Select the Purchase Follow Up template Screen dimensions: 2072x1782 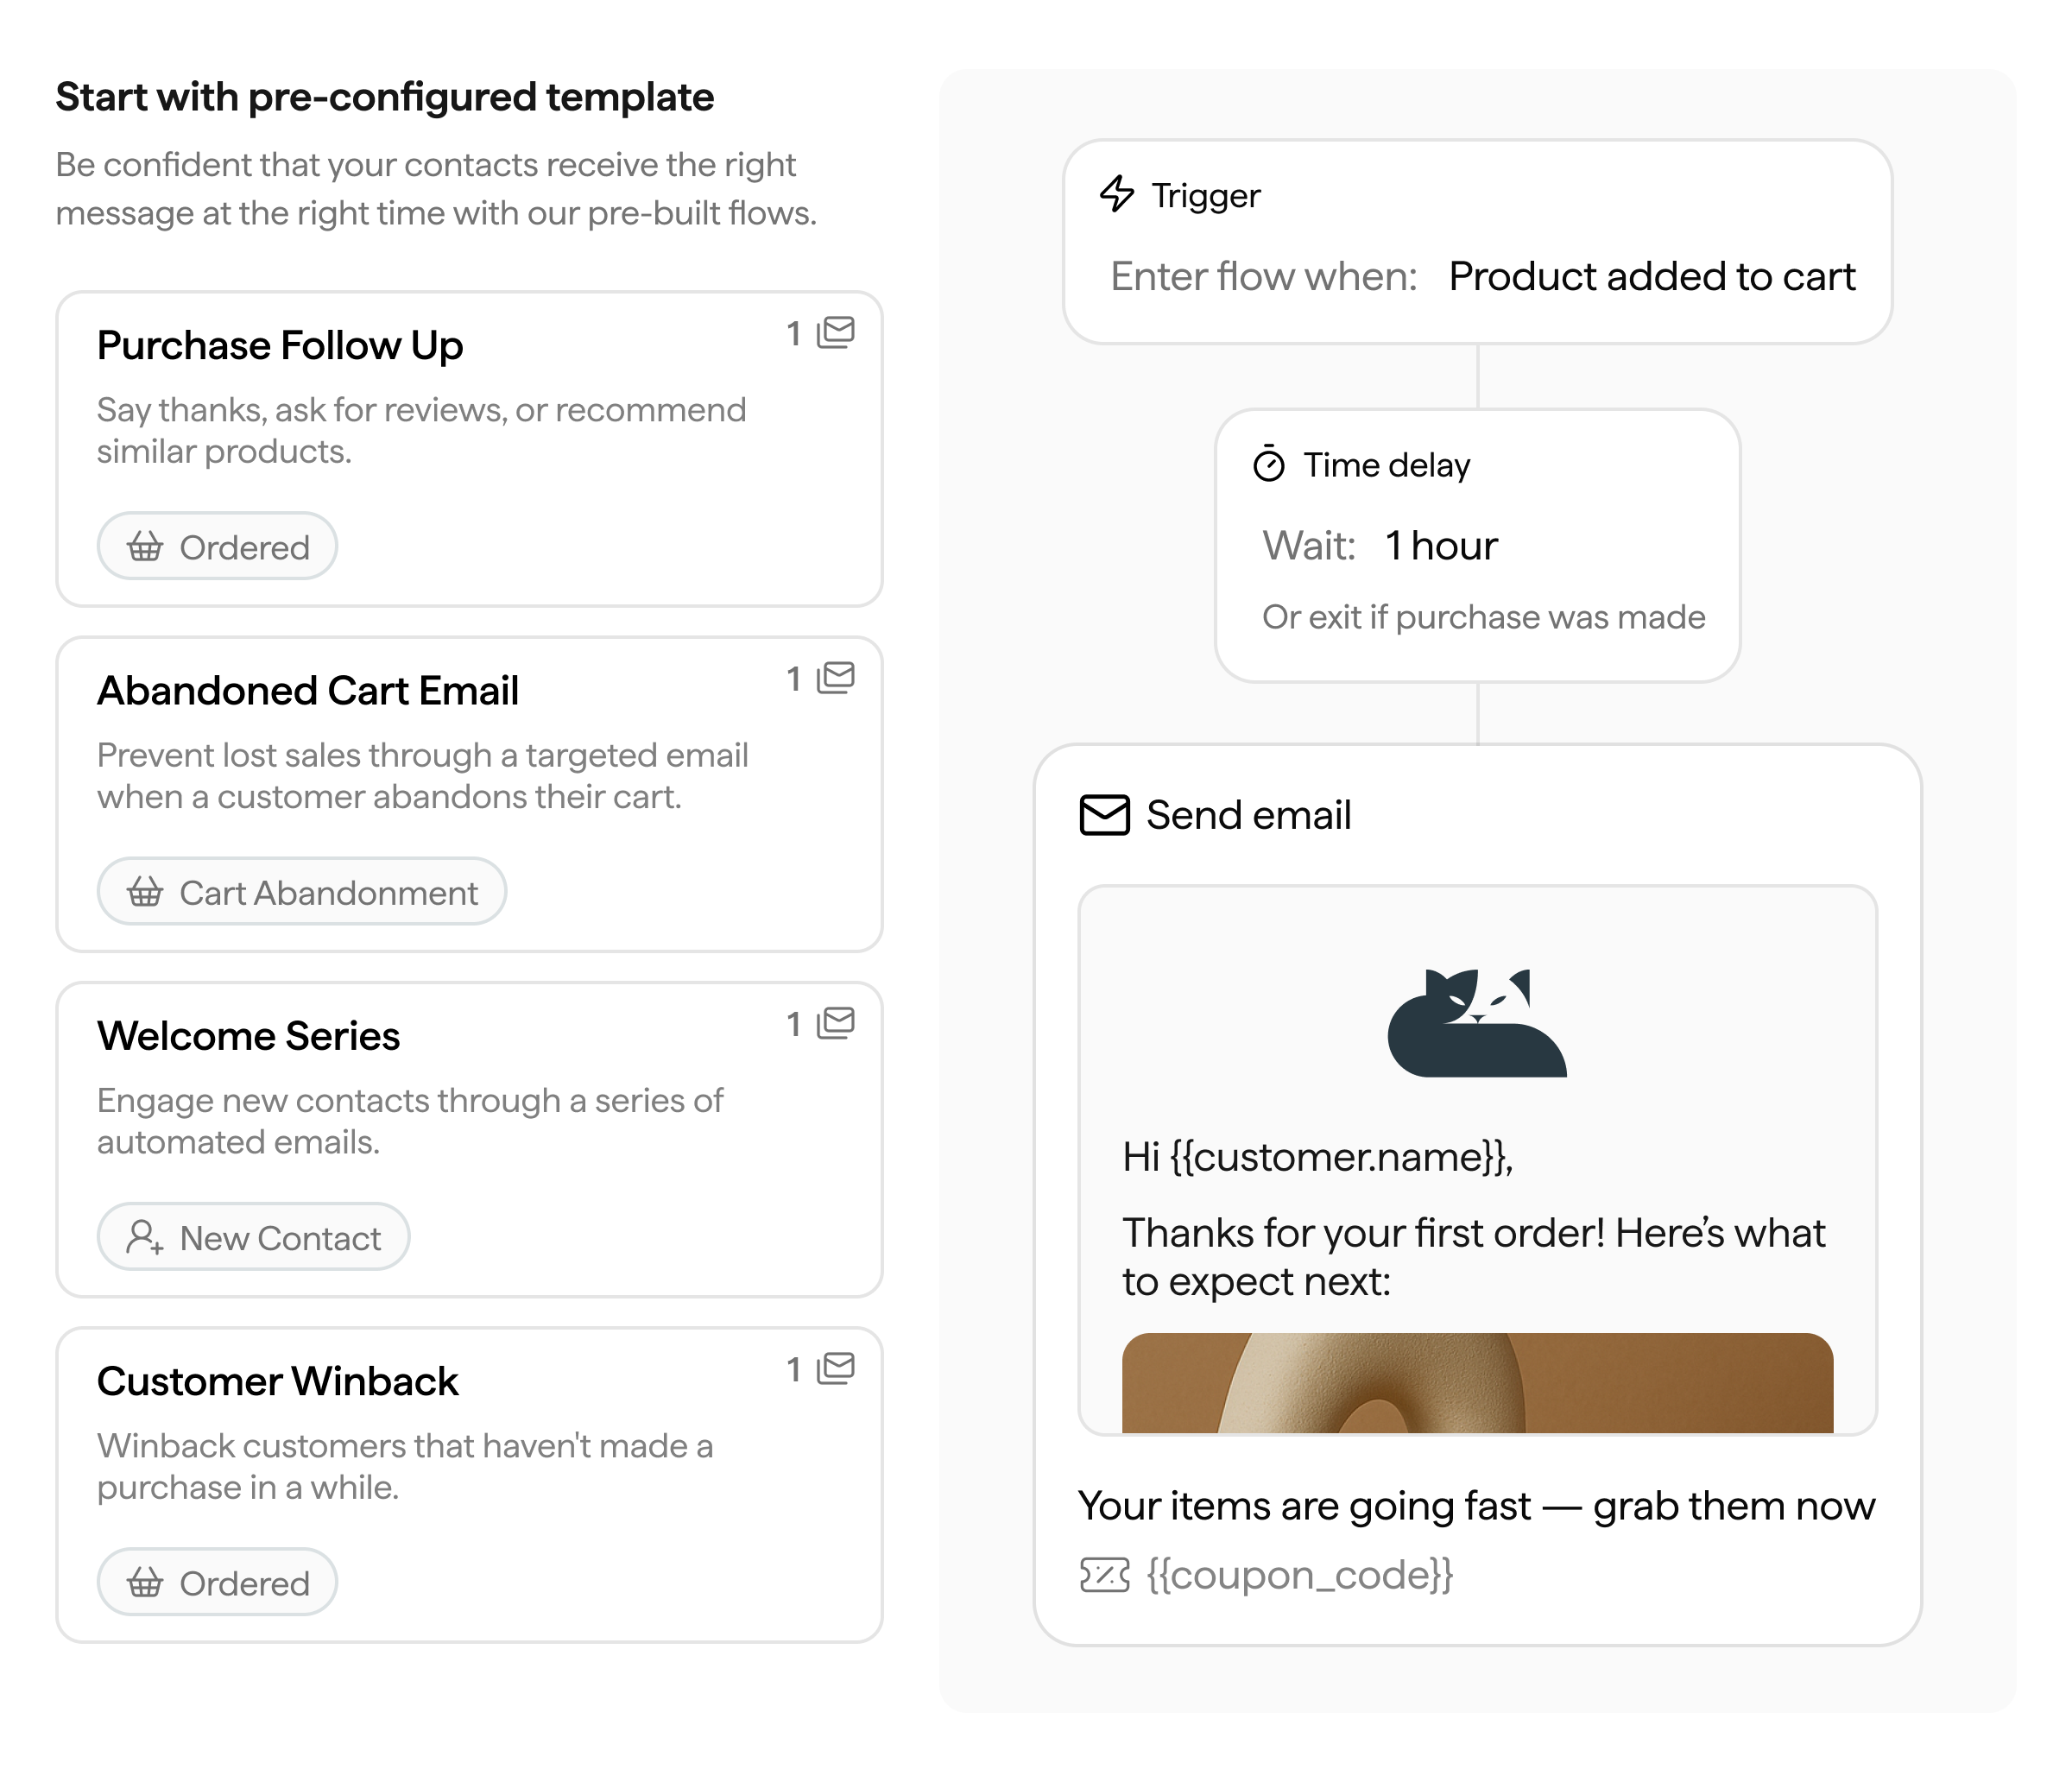coord(470,449)
